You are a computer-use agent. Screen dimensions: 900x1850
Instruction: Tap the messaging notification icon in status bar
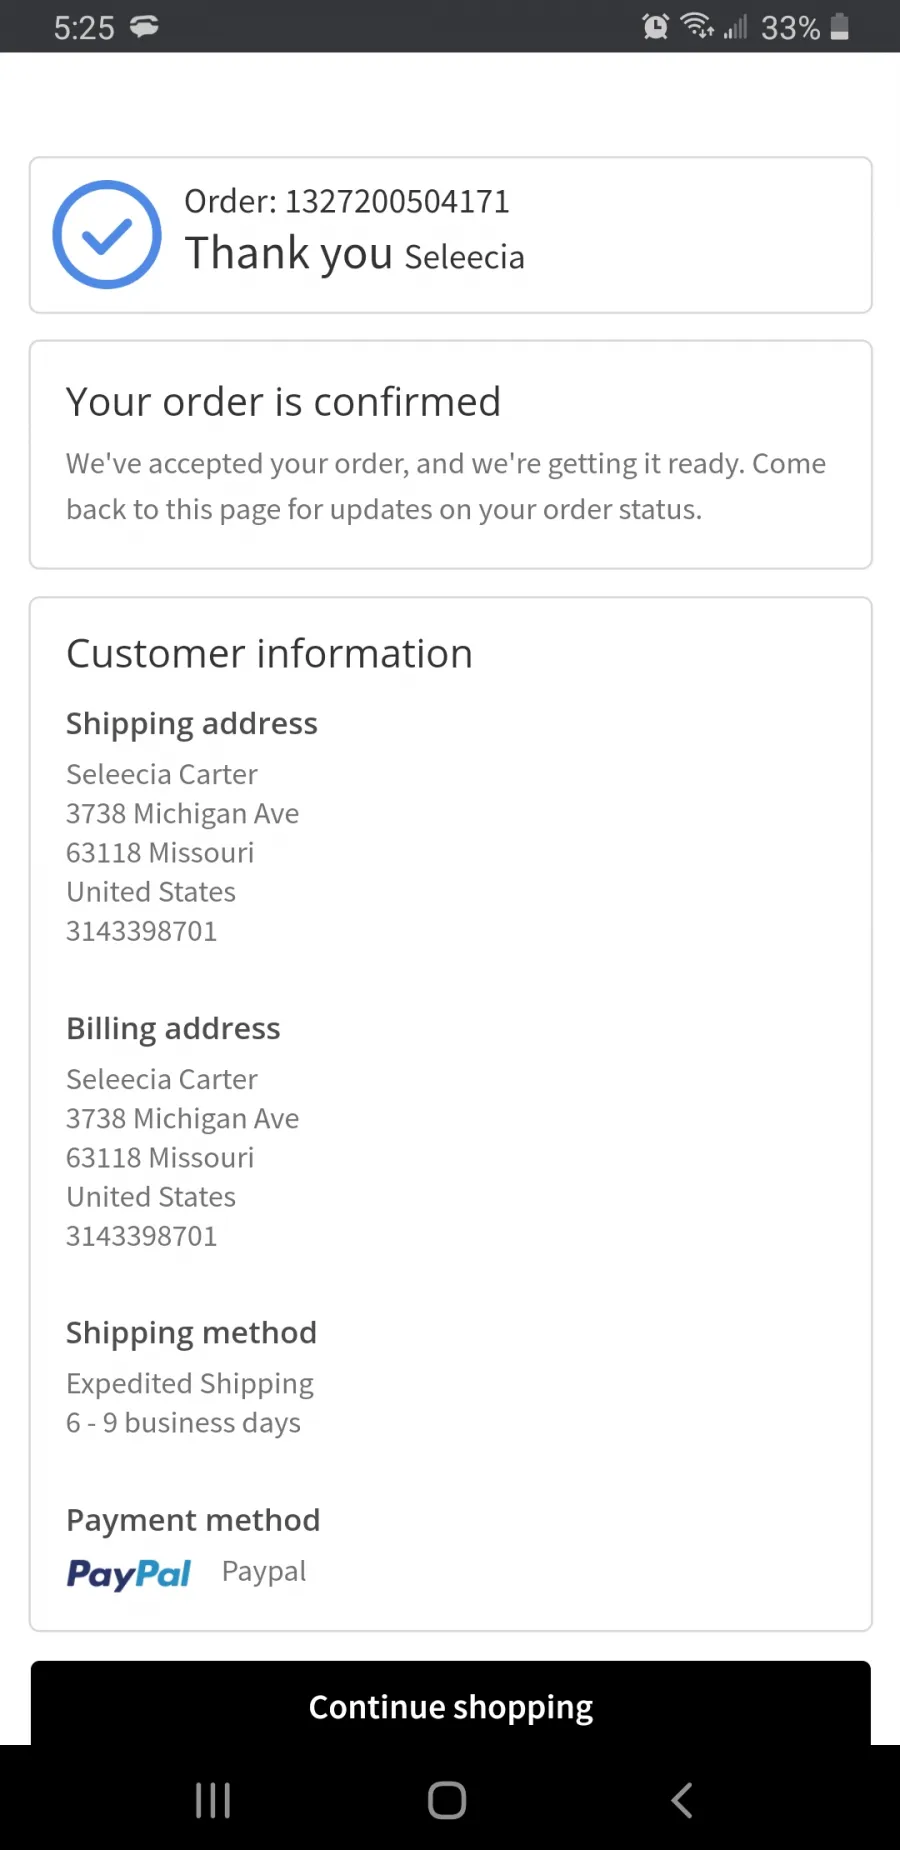[145, 27]
